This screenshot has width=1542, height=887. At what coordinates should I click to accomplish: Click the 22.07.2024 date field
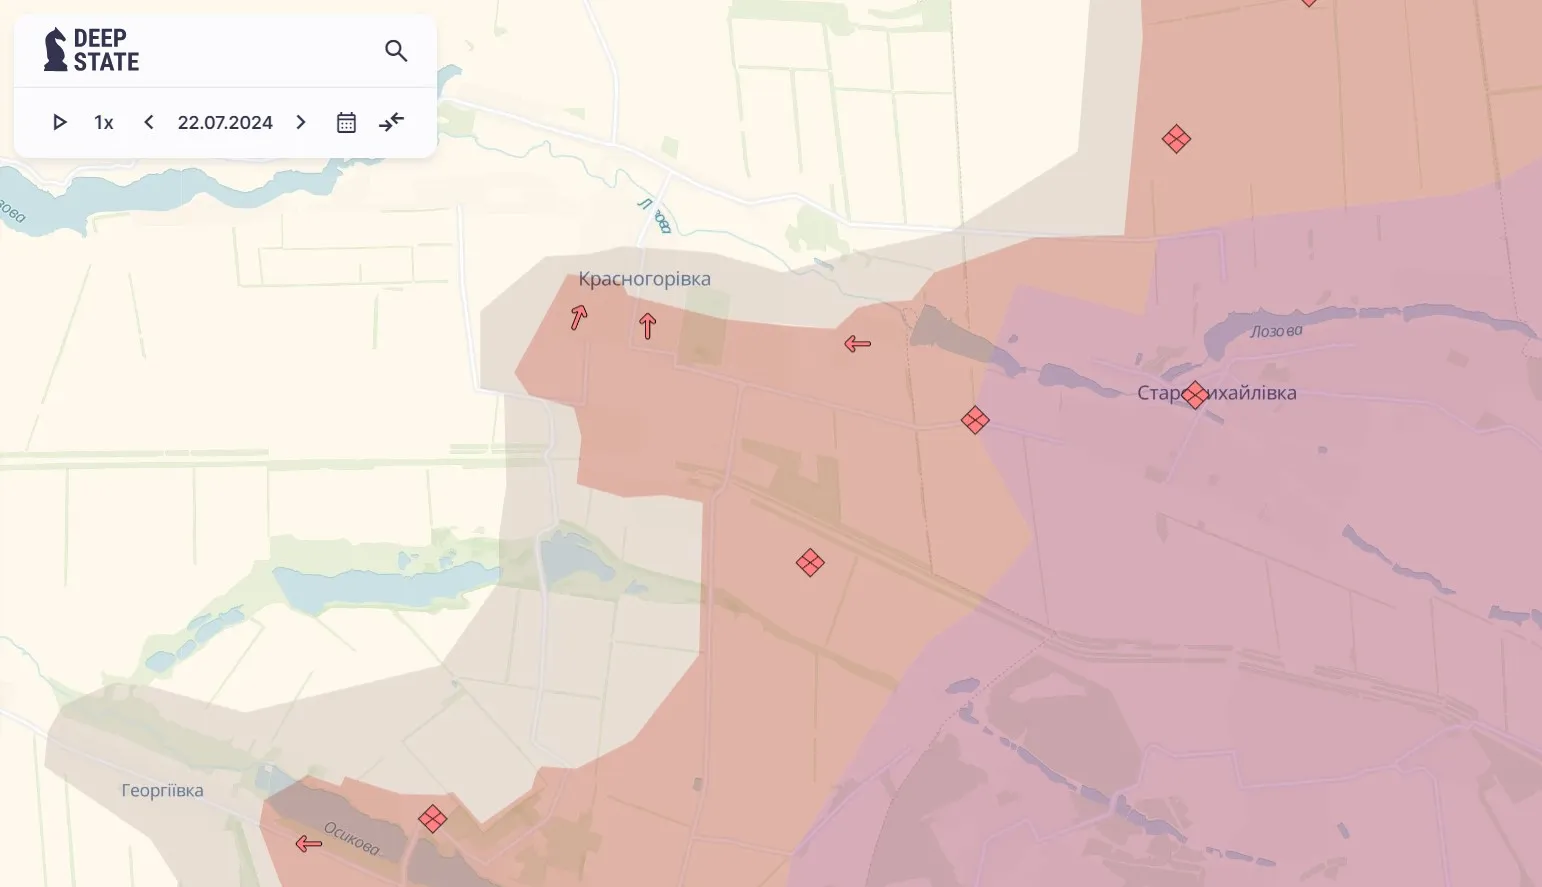pyautogui.click(x=225, y=122)
